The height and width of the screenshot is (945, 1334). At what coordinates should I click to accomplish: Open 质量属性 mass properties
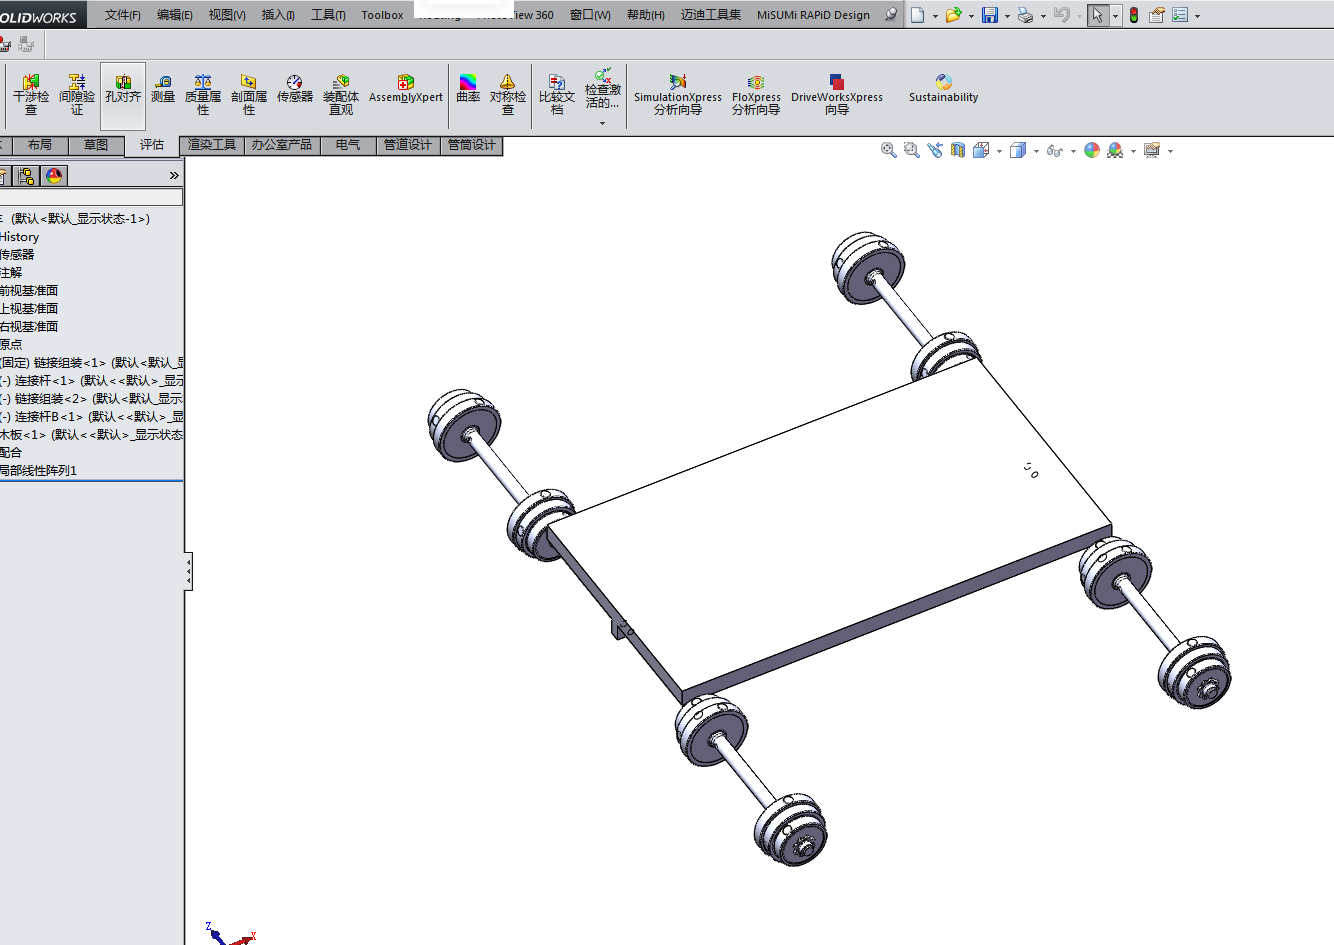tap(203, 95)
